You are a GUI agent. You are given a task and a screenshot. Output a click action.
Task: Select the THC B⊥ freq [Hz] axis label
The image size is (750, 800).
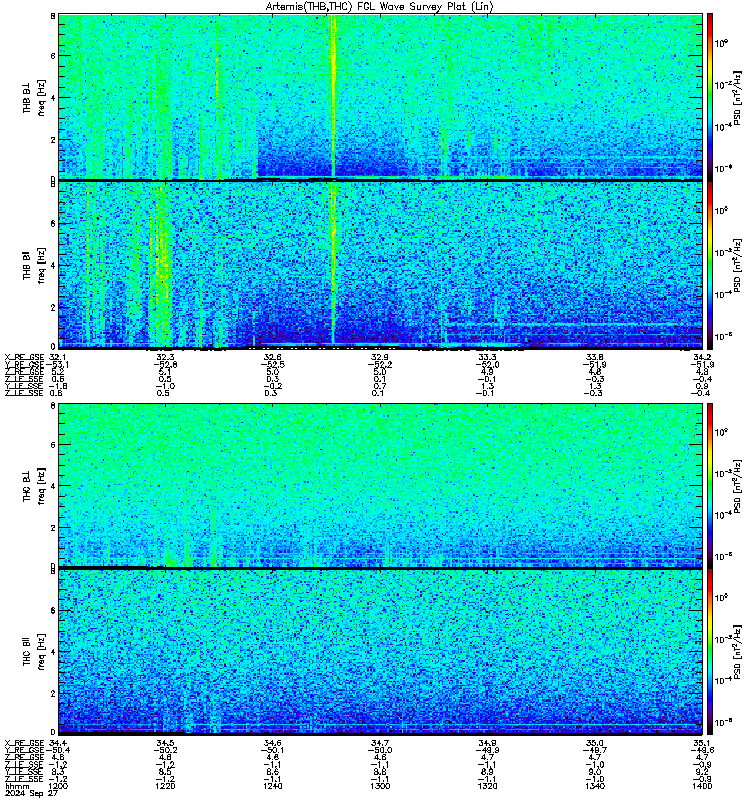point(34,486)
